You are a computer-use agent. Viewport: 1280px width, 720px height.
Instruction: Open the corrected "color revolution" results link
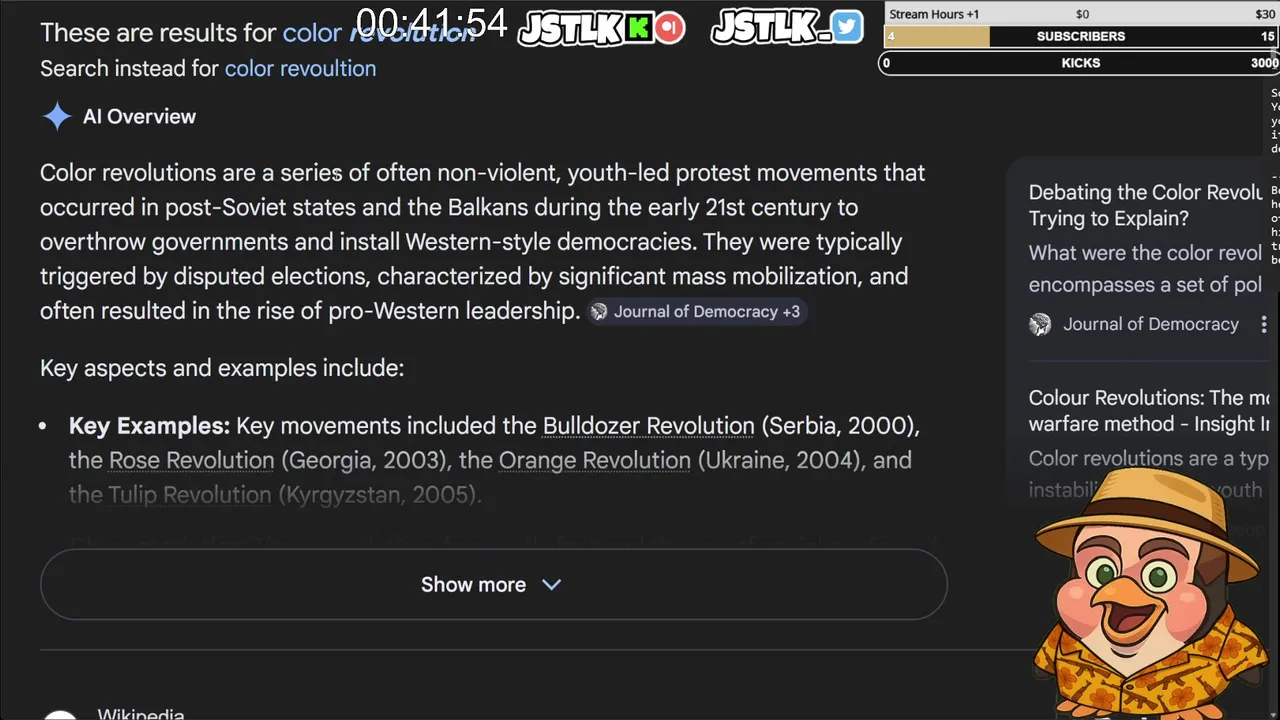coord(379,32)
